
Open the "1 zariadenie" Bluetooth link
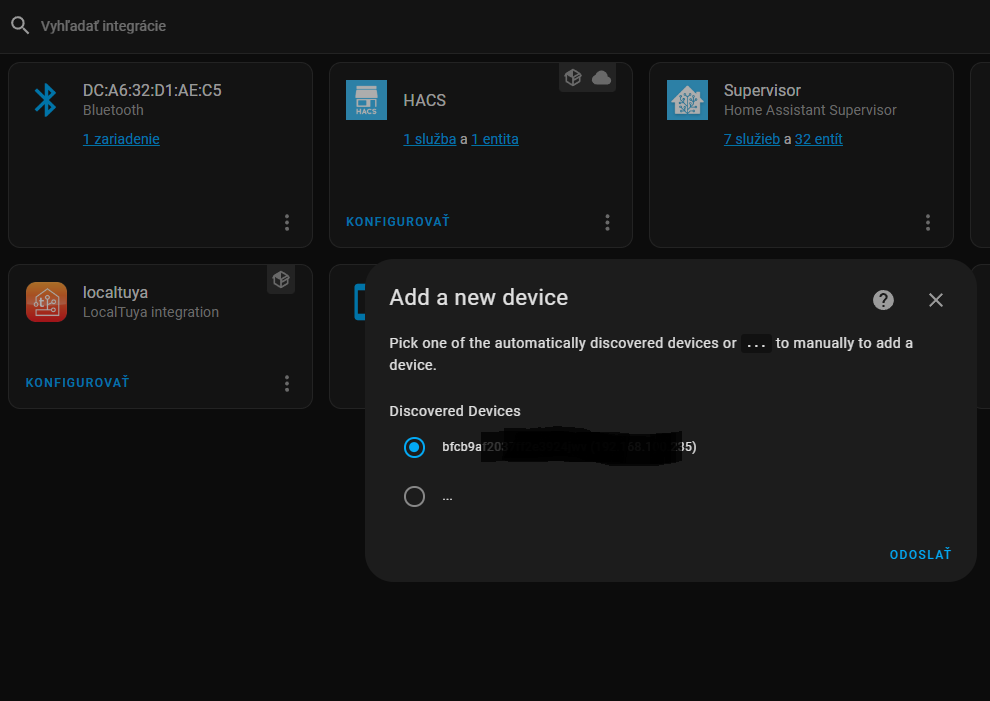click(x=121, y=139)
